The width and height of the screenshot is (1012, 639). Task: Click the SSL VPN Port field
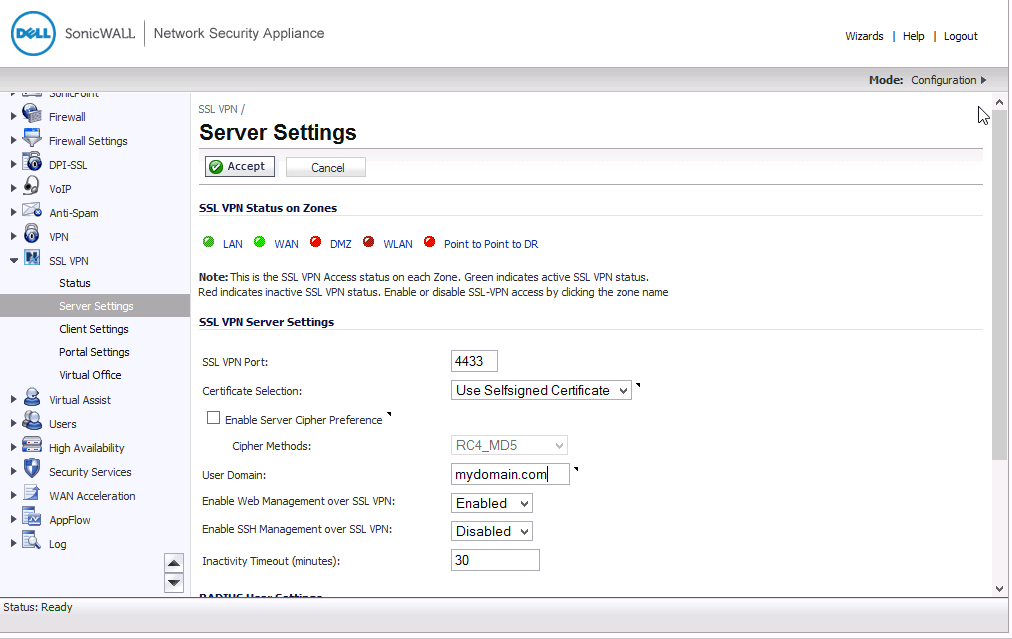pos(474,361)
